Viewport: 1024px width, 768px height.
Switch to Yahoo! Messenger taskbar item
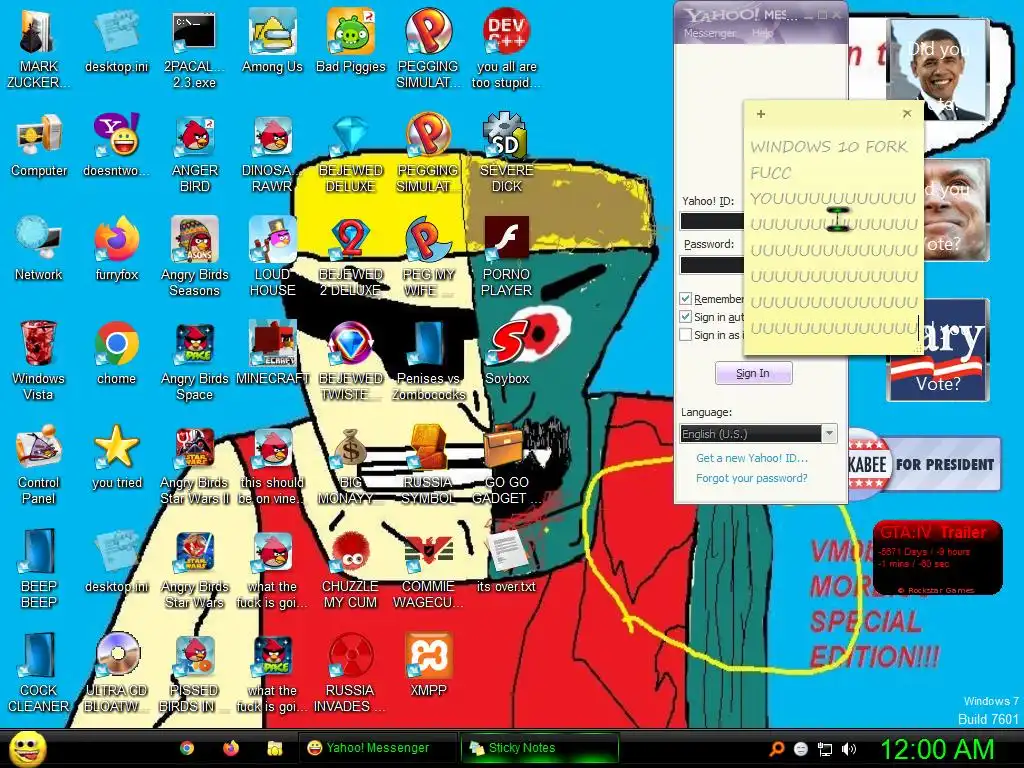(377, 748)
